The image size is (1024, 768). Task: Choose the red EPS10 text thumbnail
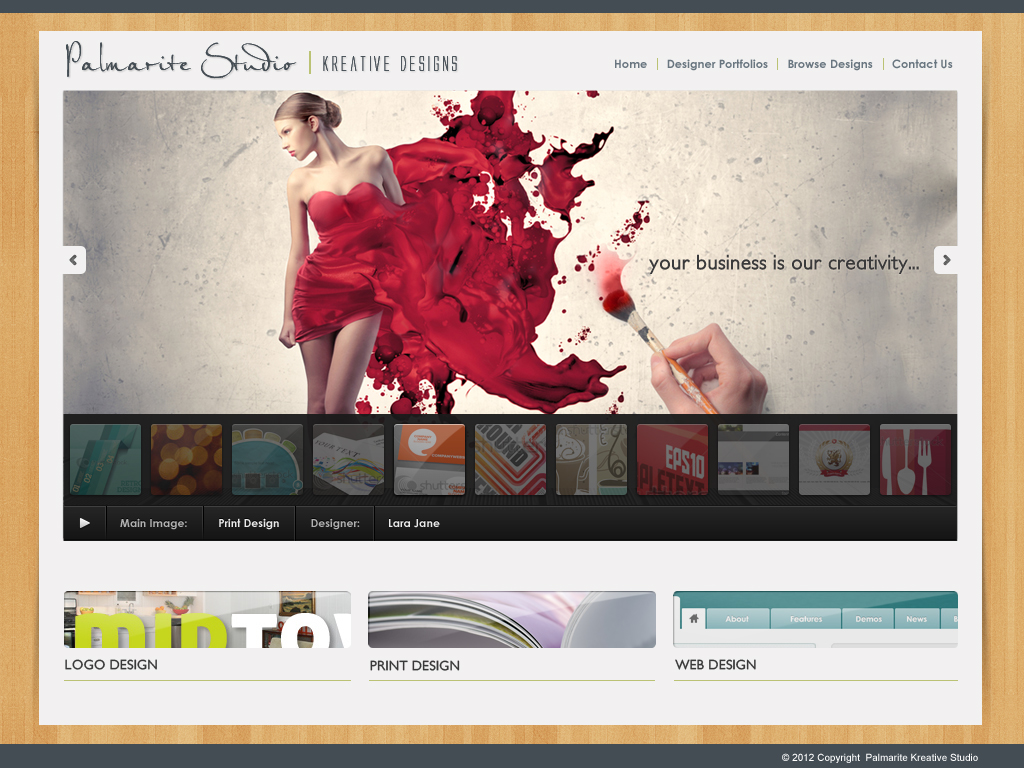(672, 460)
